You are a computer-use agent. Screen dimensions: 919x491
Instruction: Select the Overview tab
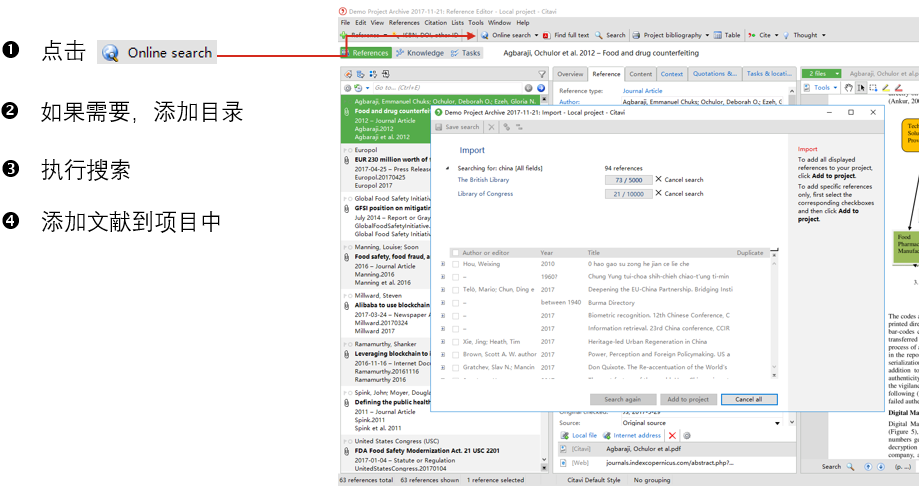[x=570, y=74]
